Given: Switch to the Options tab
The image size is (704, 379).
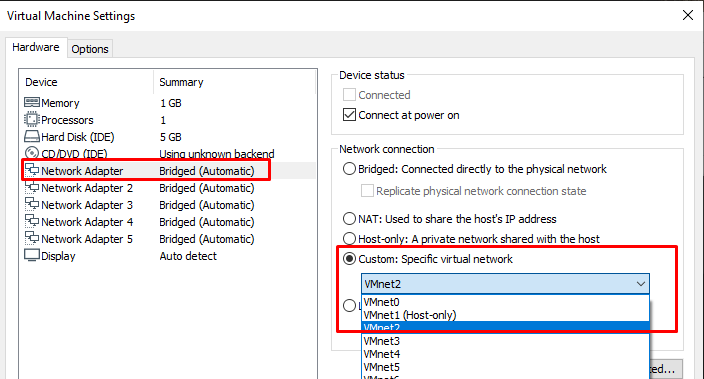Looking at the screenshot, I should pos(90,49).
